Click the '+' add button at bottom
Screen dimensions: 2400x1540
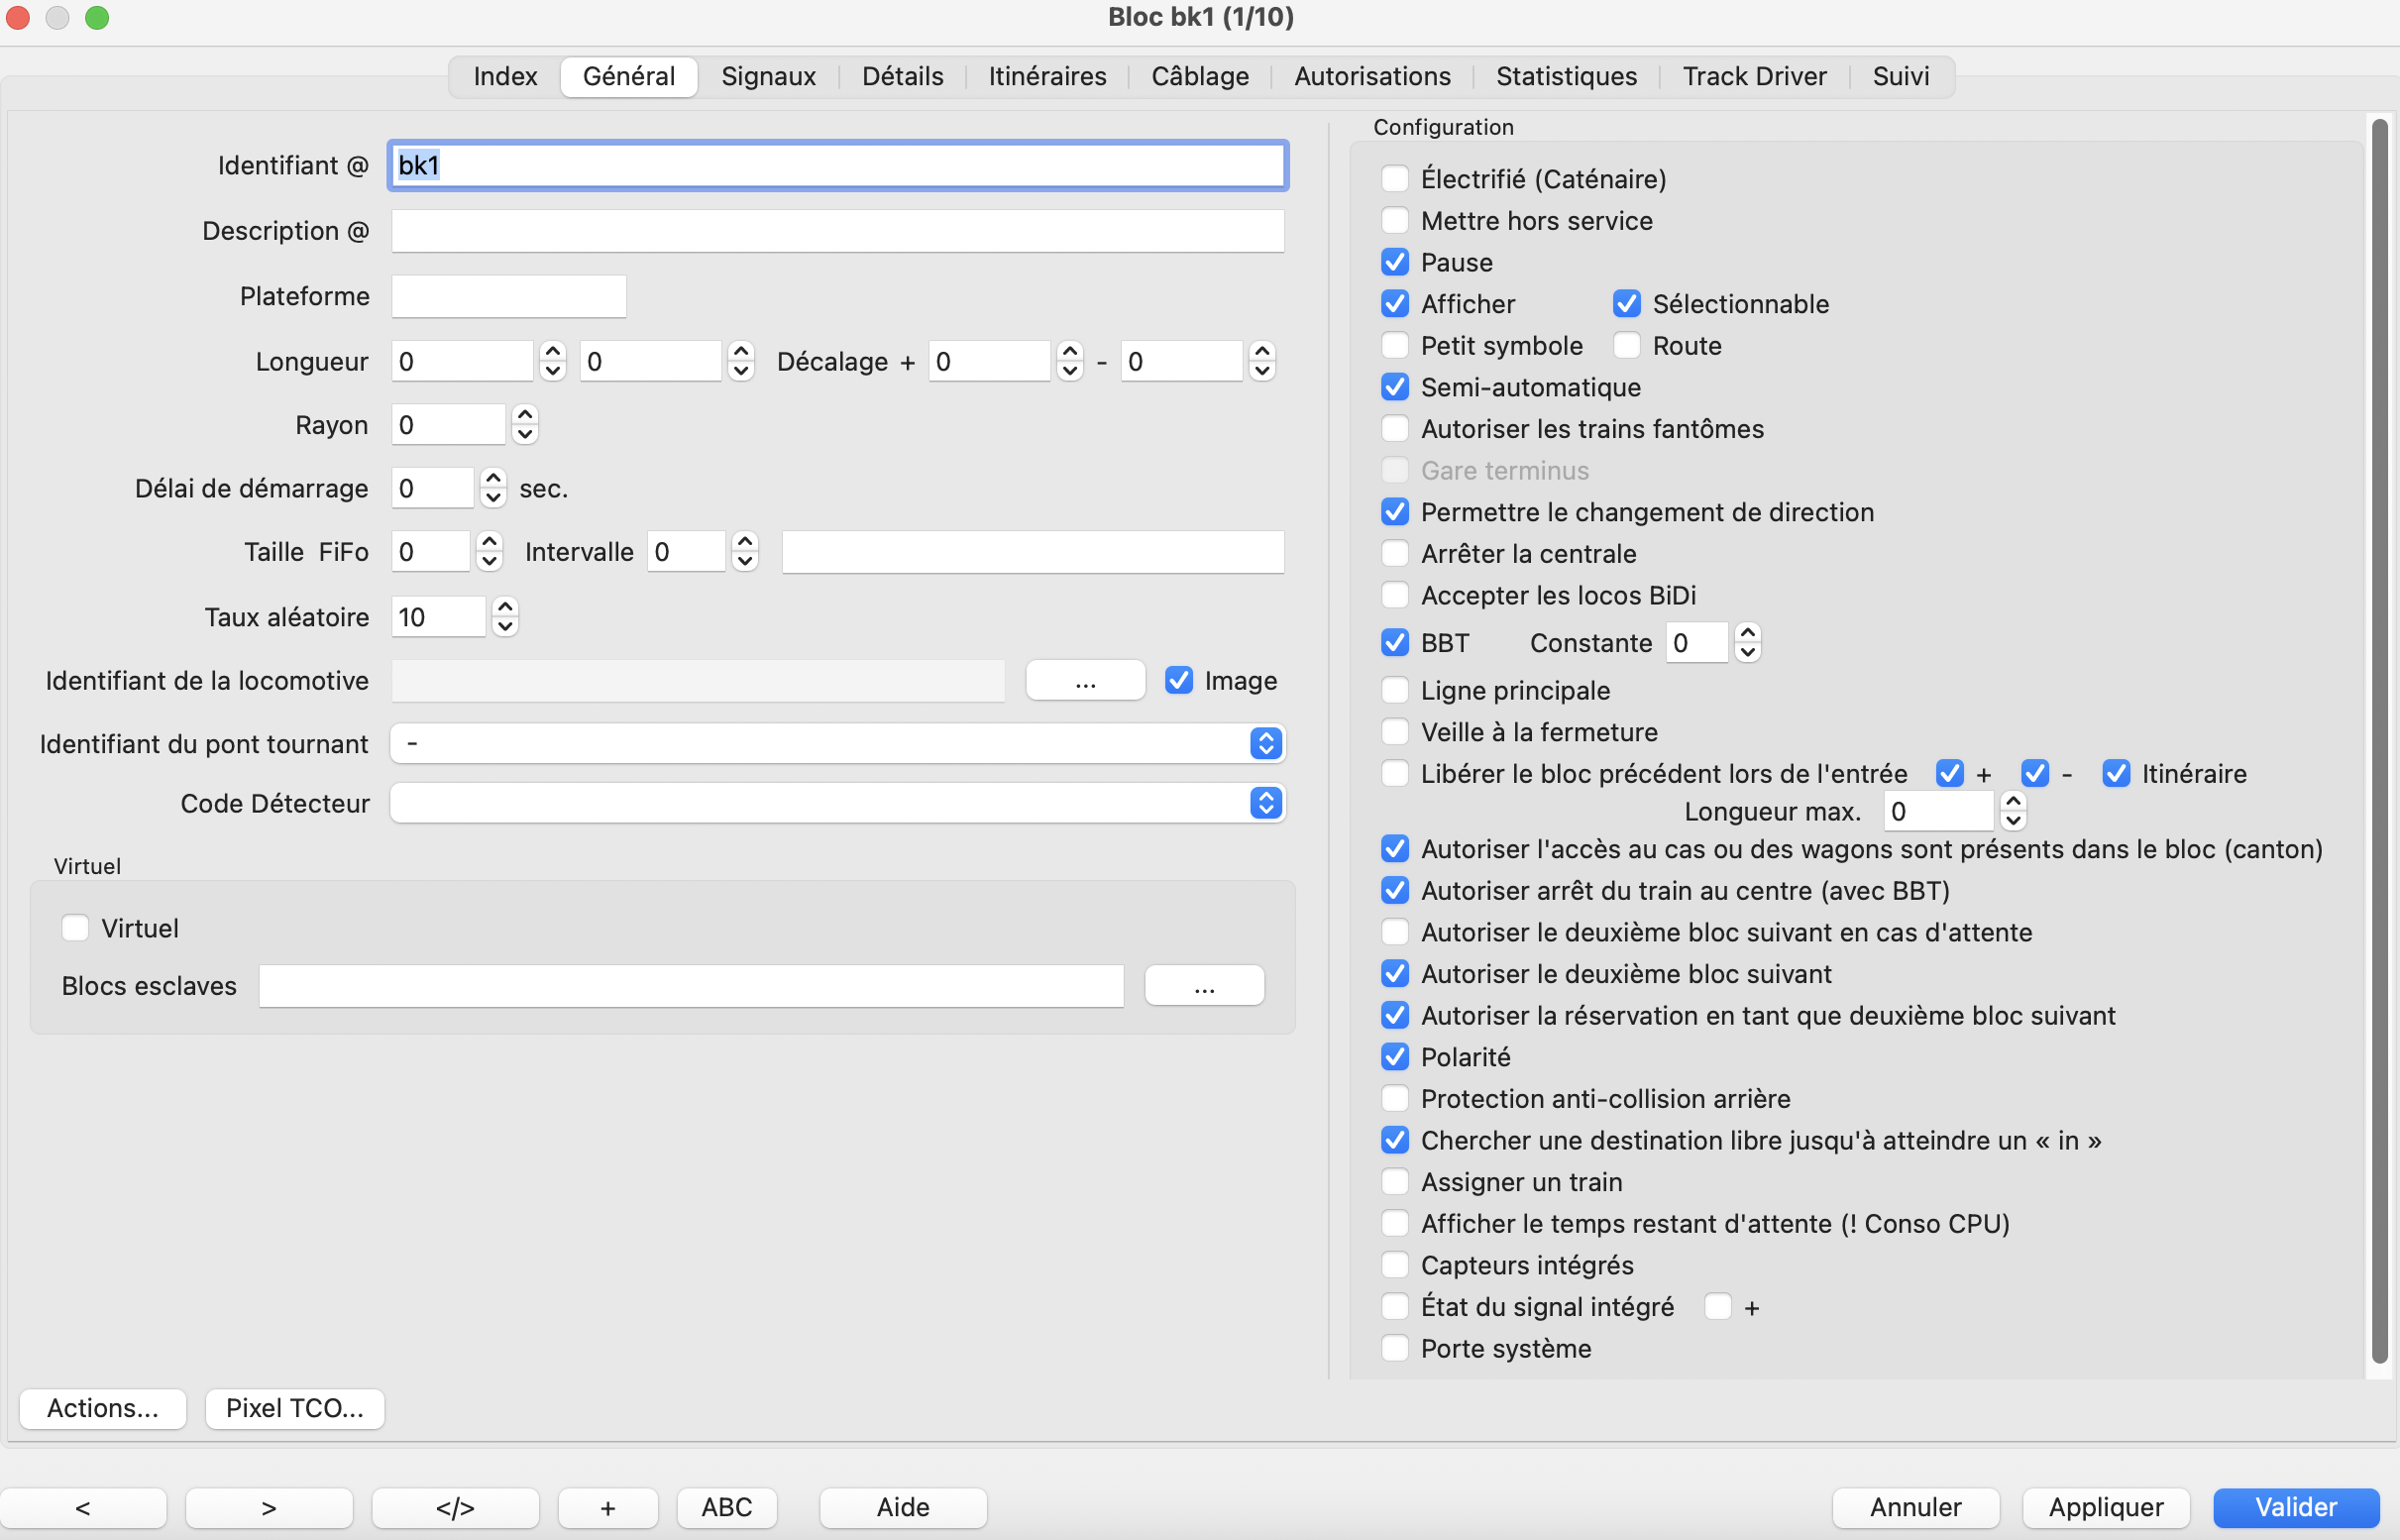coord(607,1507)
